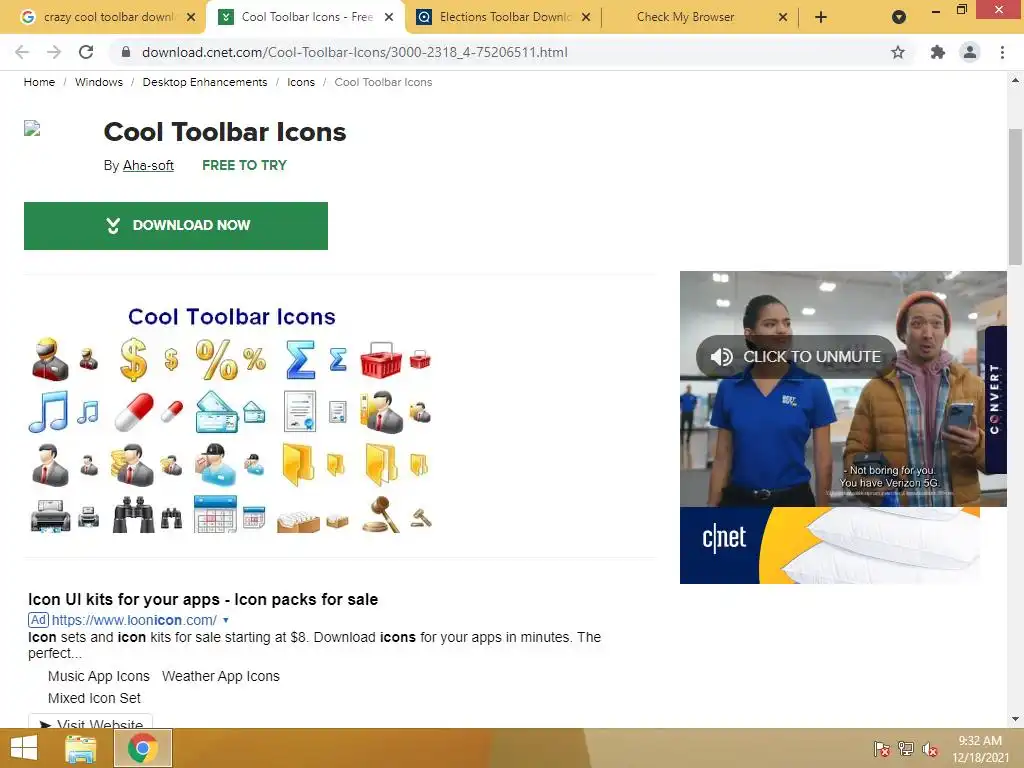Open the Desktop Enhancements breadcrumb link
This screenshot has height=768, width=1024.
pos(205,82)
